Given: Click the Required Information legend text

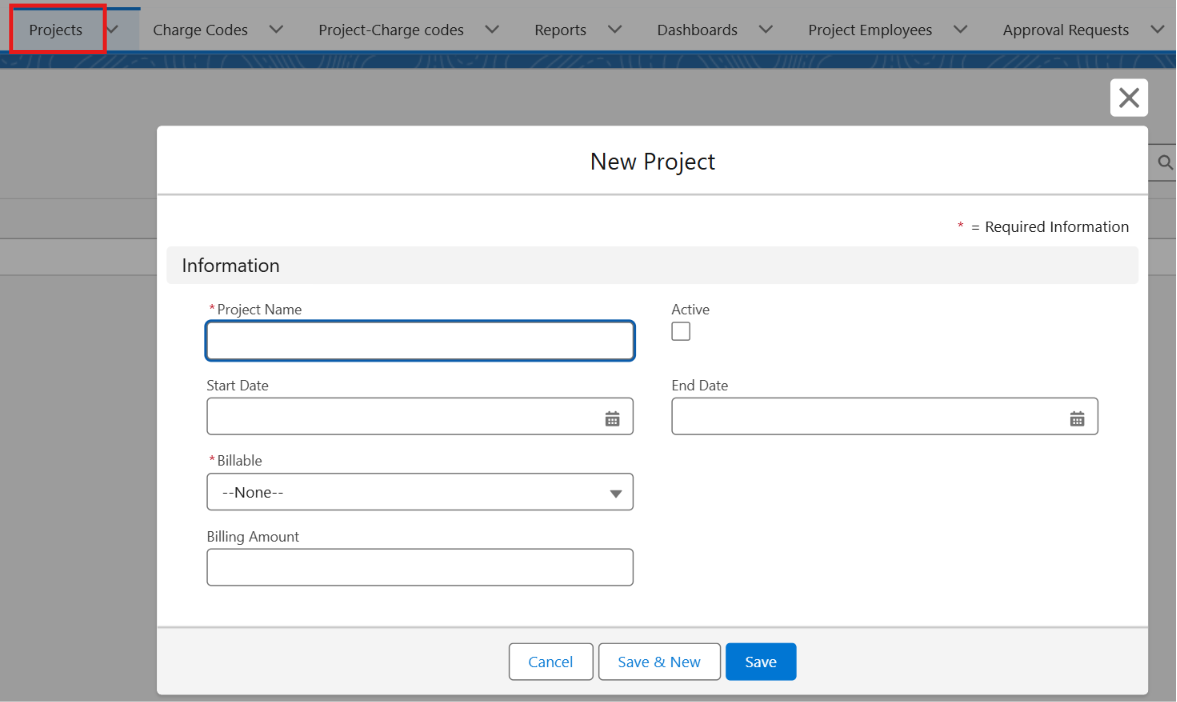Looking at the screenshot, I should coord(1056,227).
